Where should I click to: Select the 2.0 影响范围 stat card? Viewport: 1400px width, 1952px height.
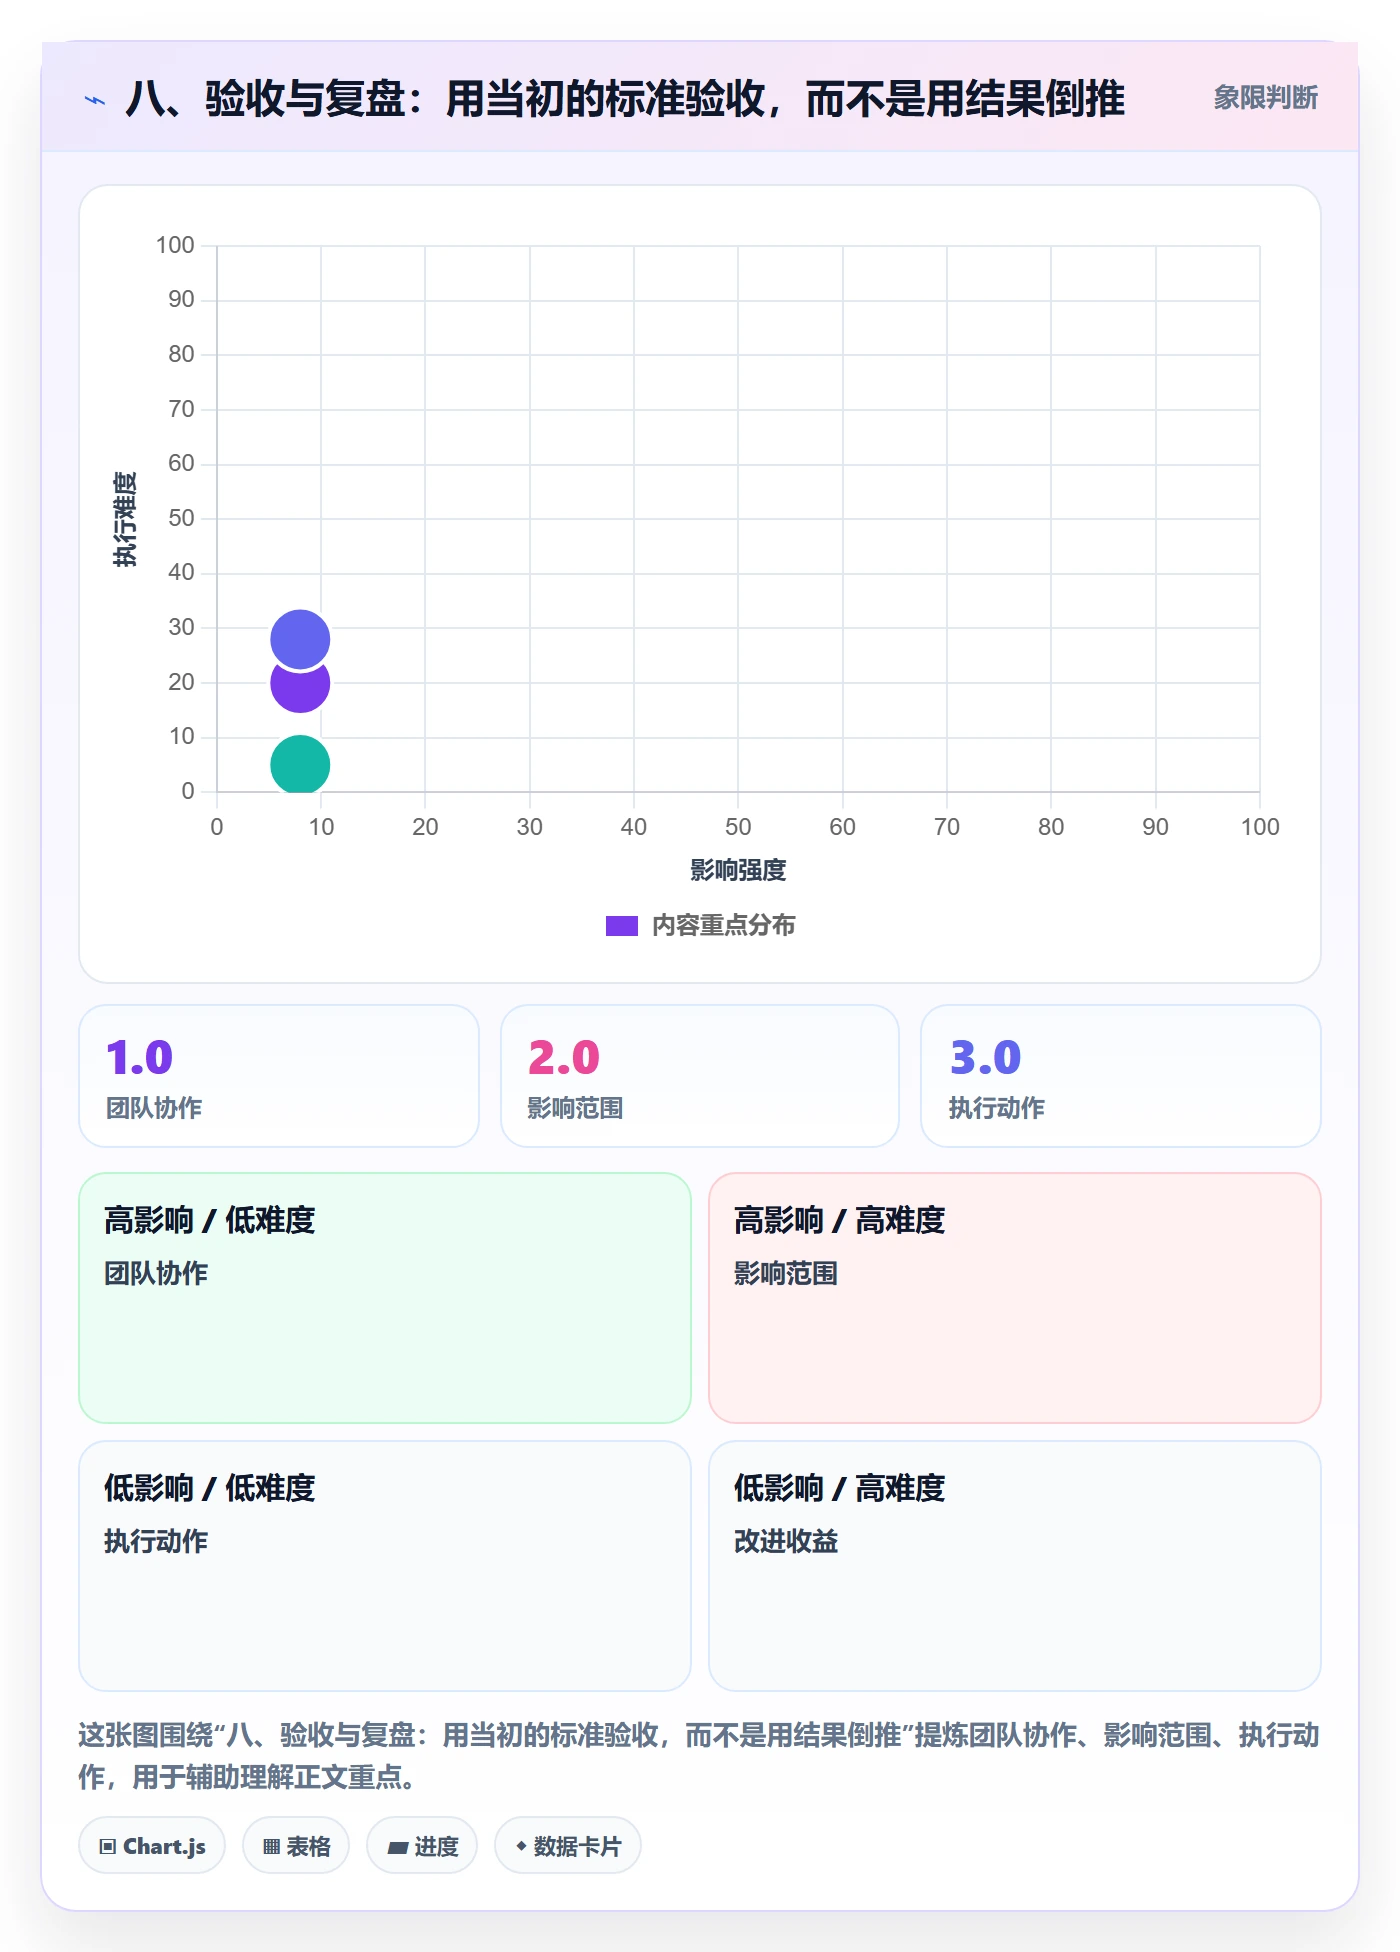coord(700,1076)
